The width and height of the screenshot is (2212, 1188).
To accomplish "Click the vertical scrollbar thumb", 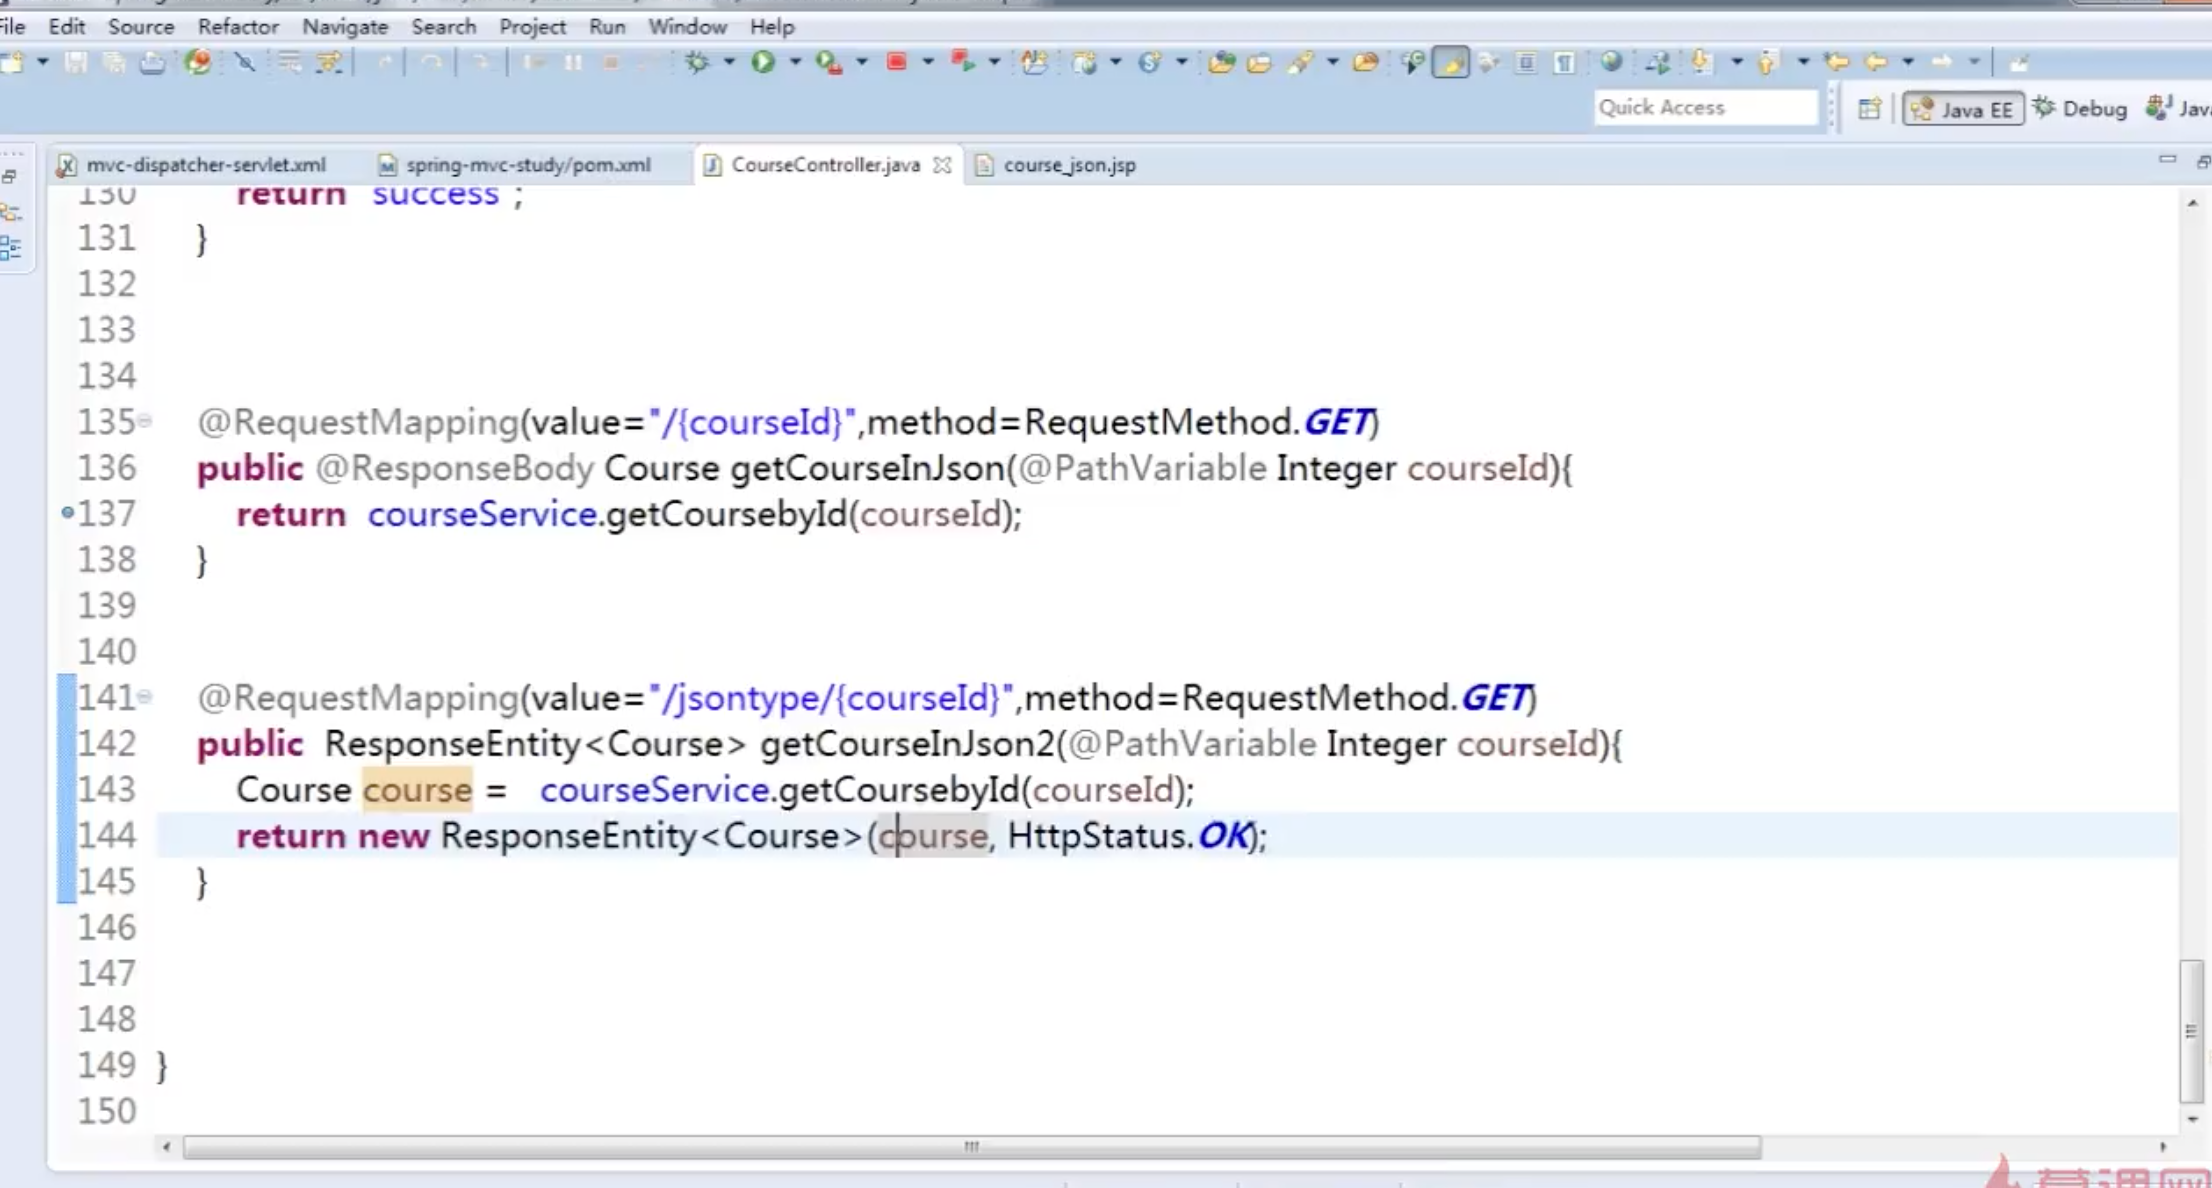I will tap(2191, 1030).
